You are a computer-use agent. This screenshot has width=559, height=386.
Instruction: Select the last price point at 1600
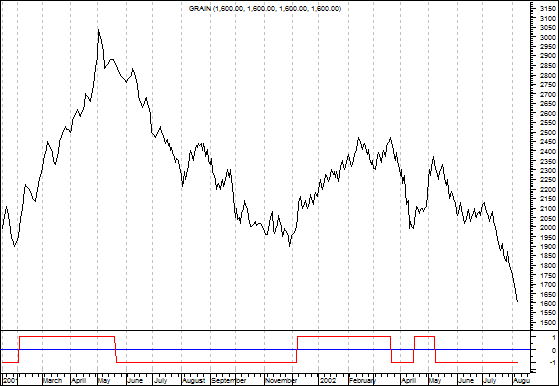517,302
